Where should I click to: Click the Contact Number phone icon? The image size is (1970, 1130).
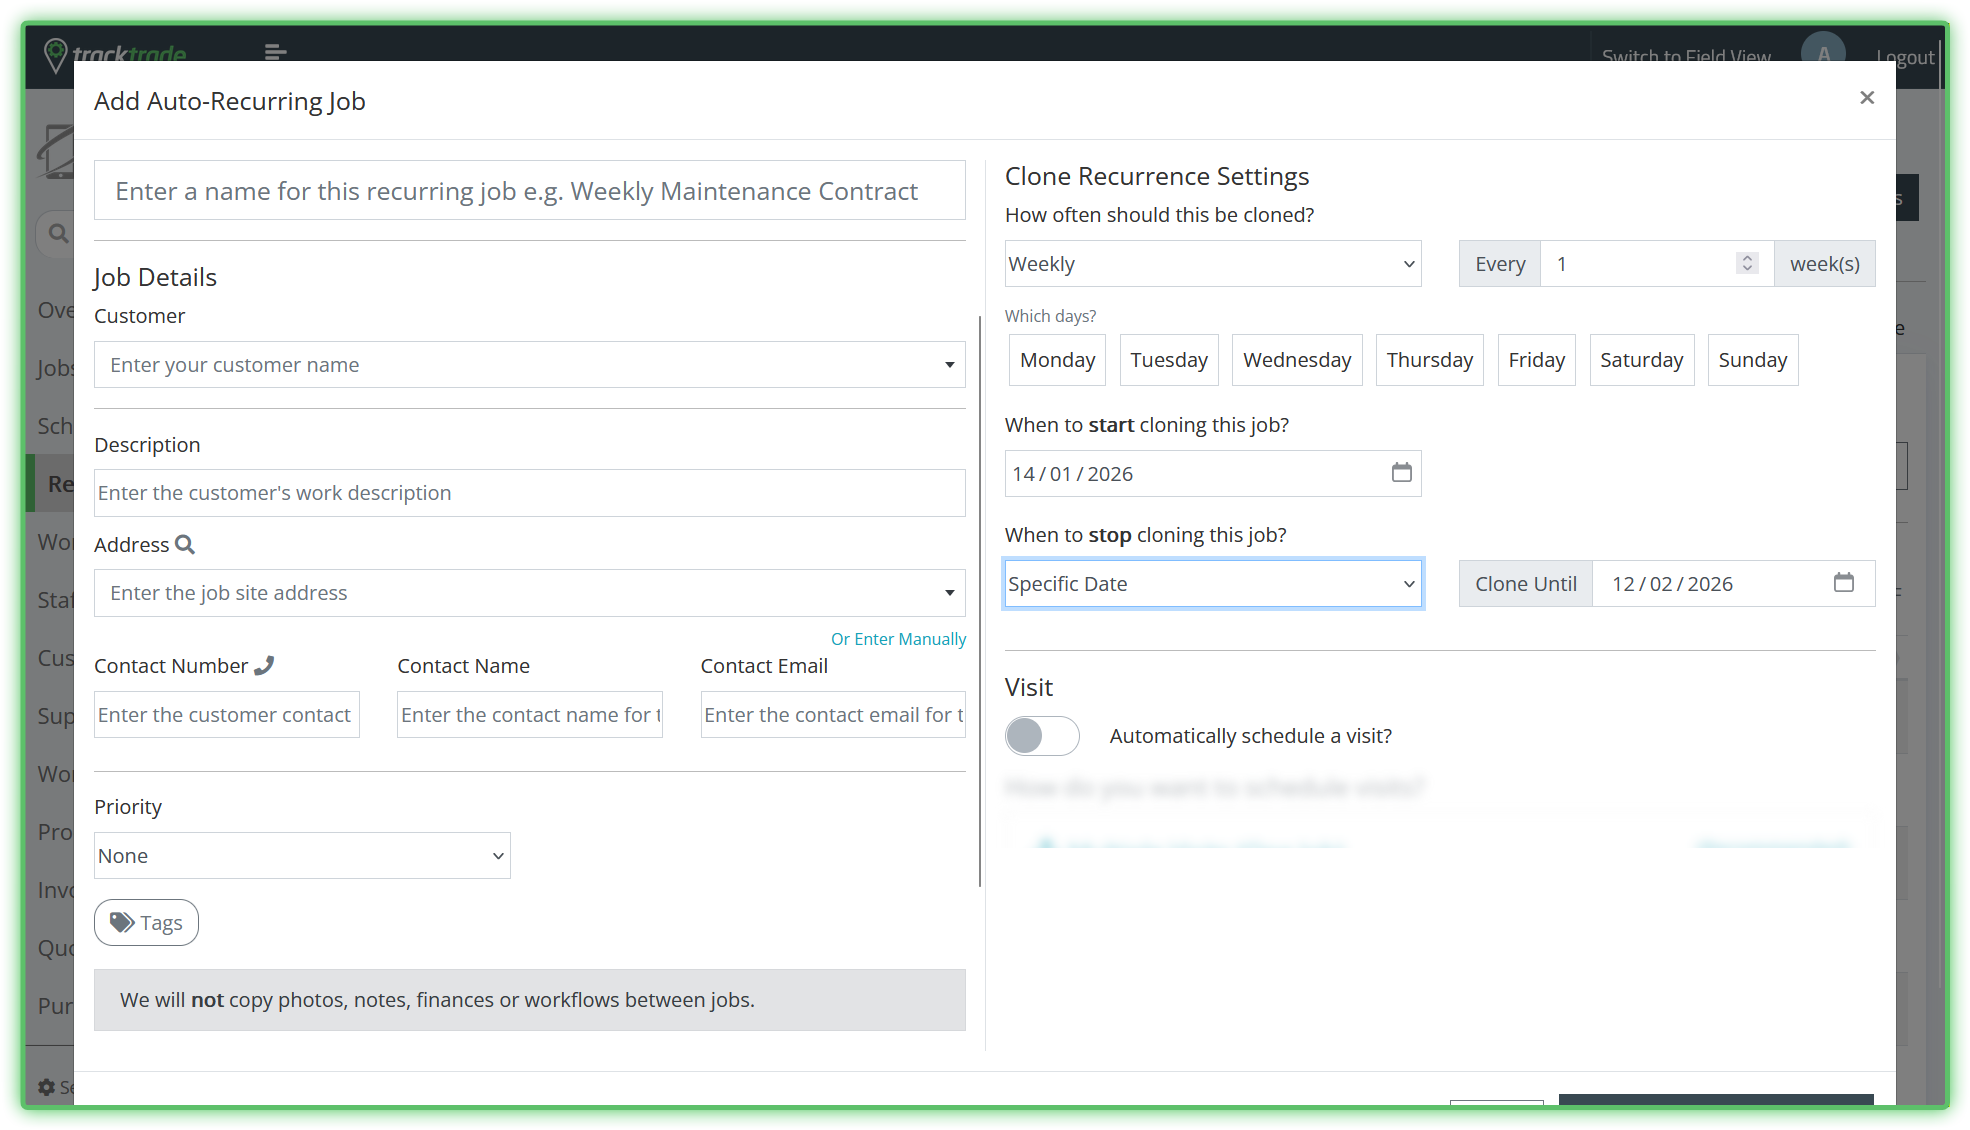click(264, 666)
